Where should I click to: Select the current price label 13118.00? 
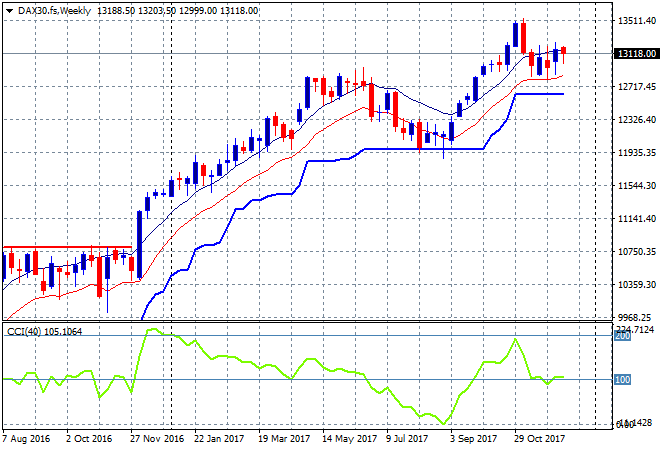click(637, 54)
